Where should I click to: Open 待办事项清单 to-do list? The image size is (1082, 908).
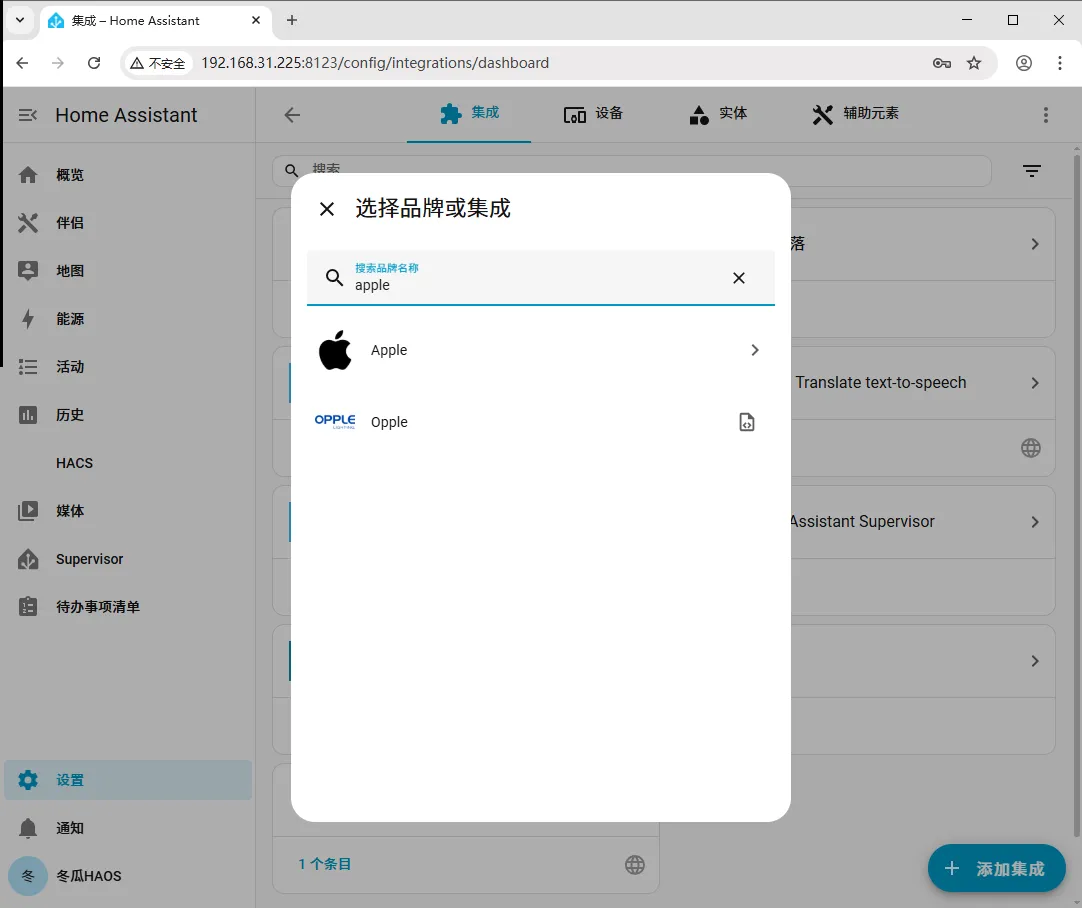128,607
